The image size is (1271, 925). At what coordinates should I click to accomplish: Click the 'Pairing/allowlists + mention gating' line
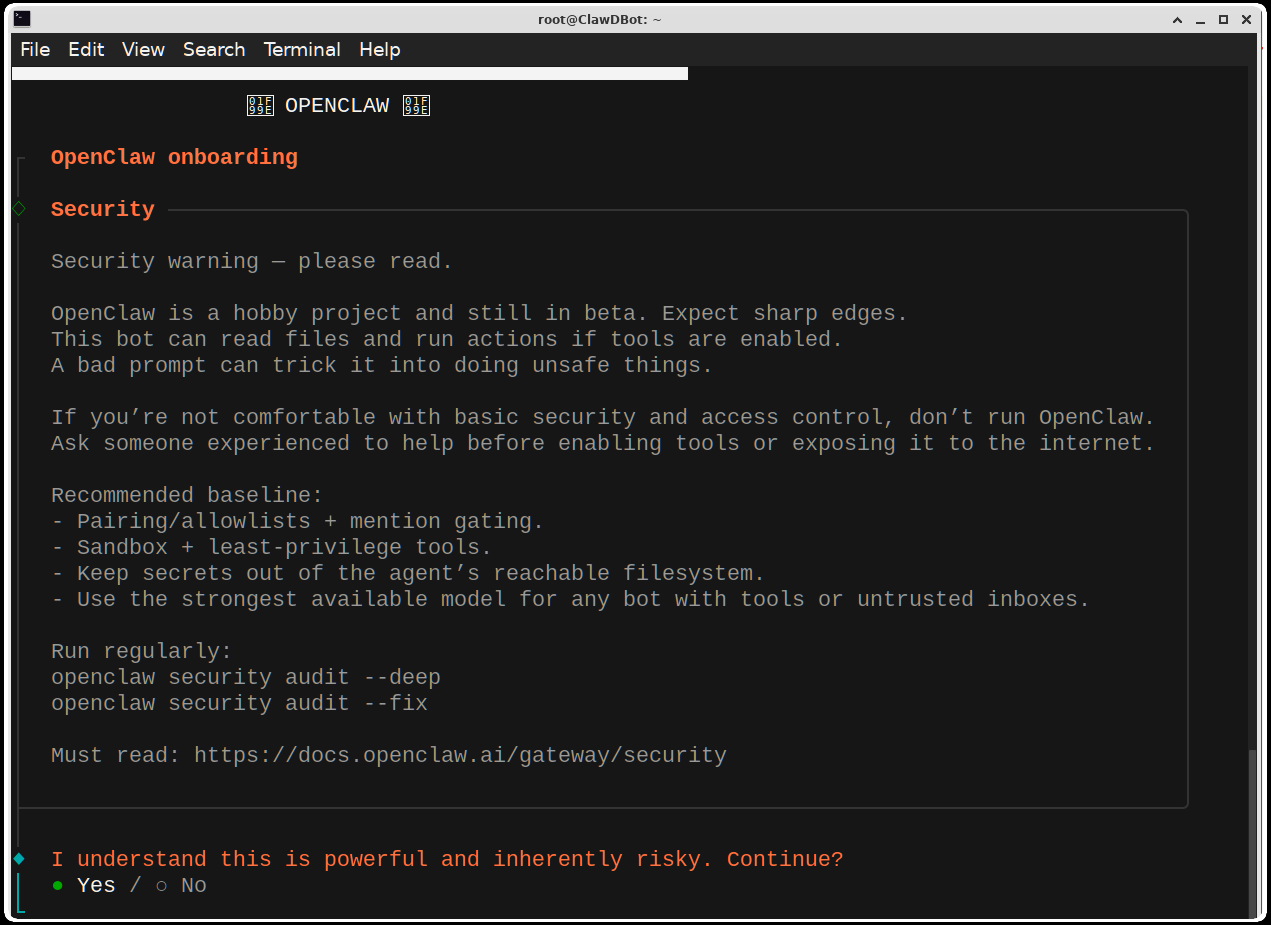pos(298,521)
